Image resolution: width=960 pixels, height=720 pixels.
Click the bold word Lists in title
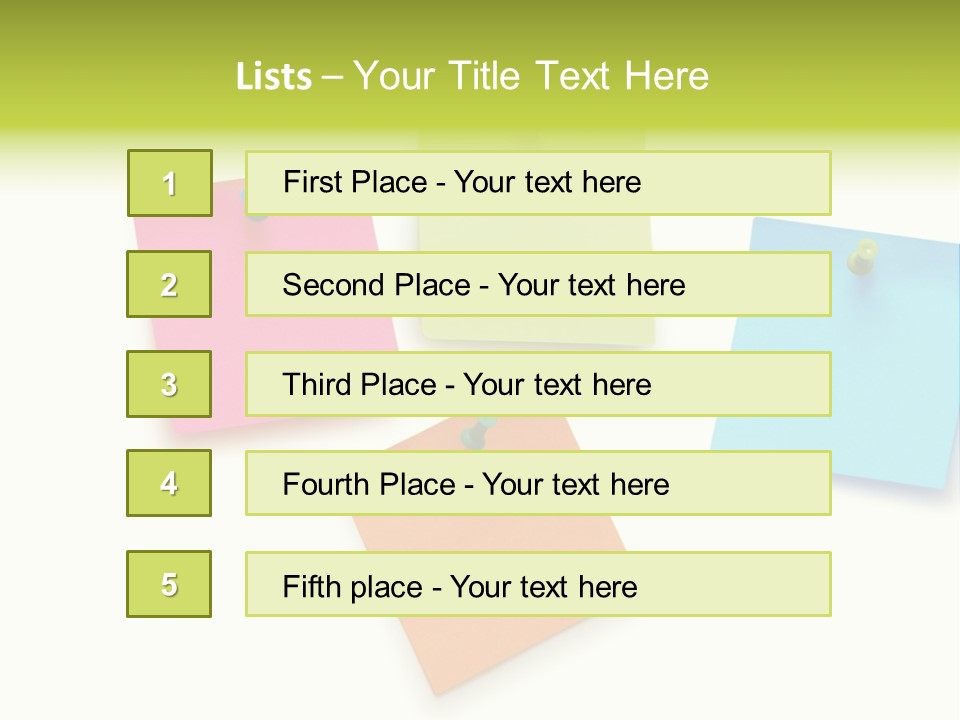click(273, 77)
